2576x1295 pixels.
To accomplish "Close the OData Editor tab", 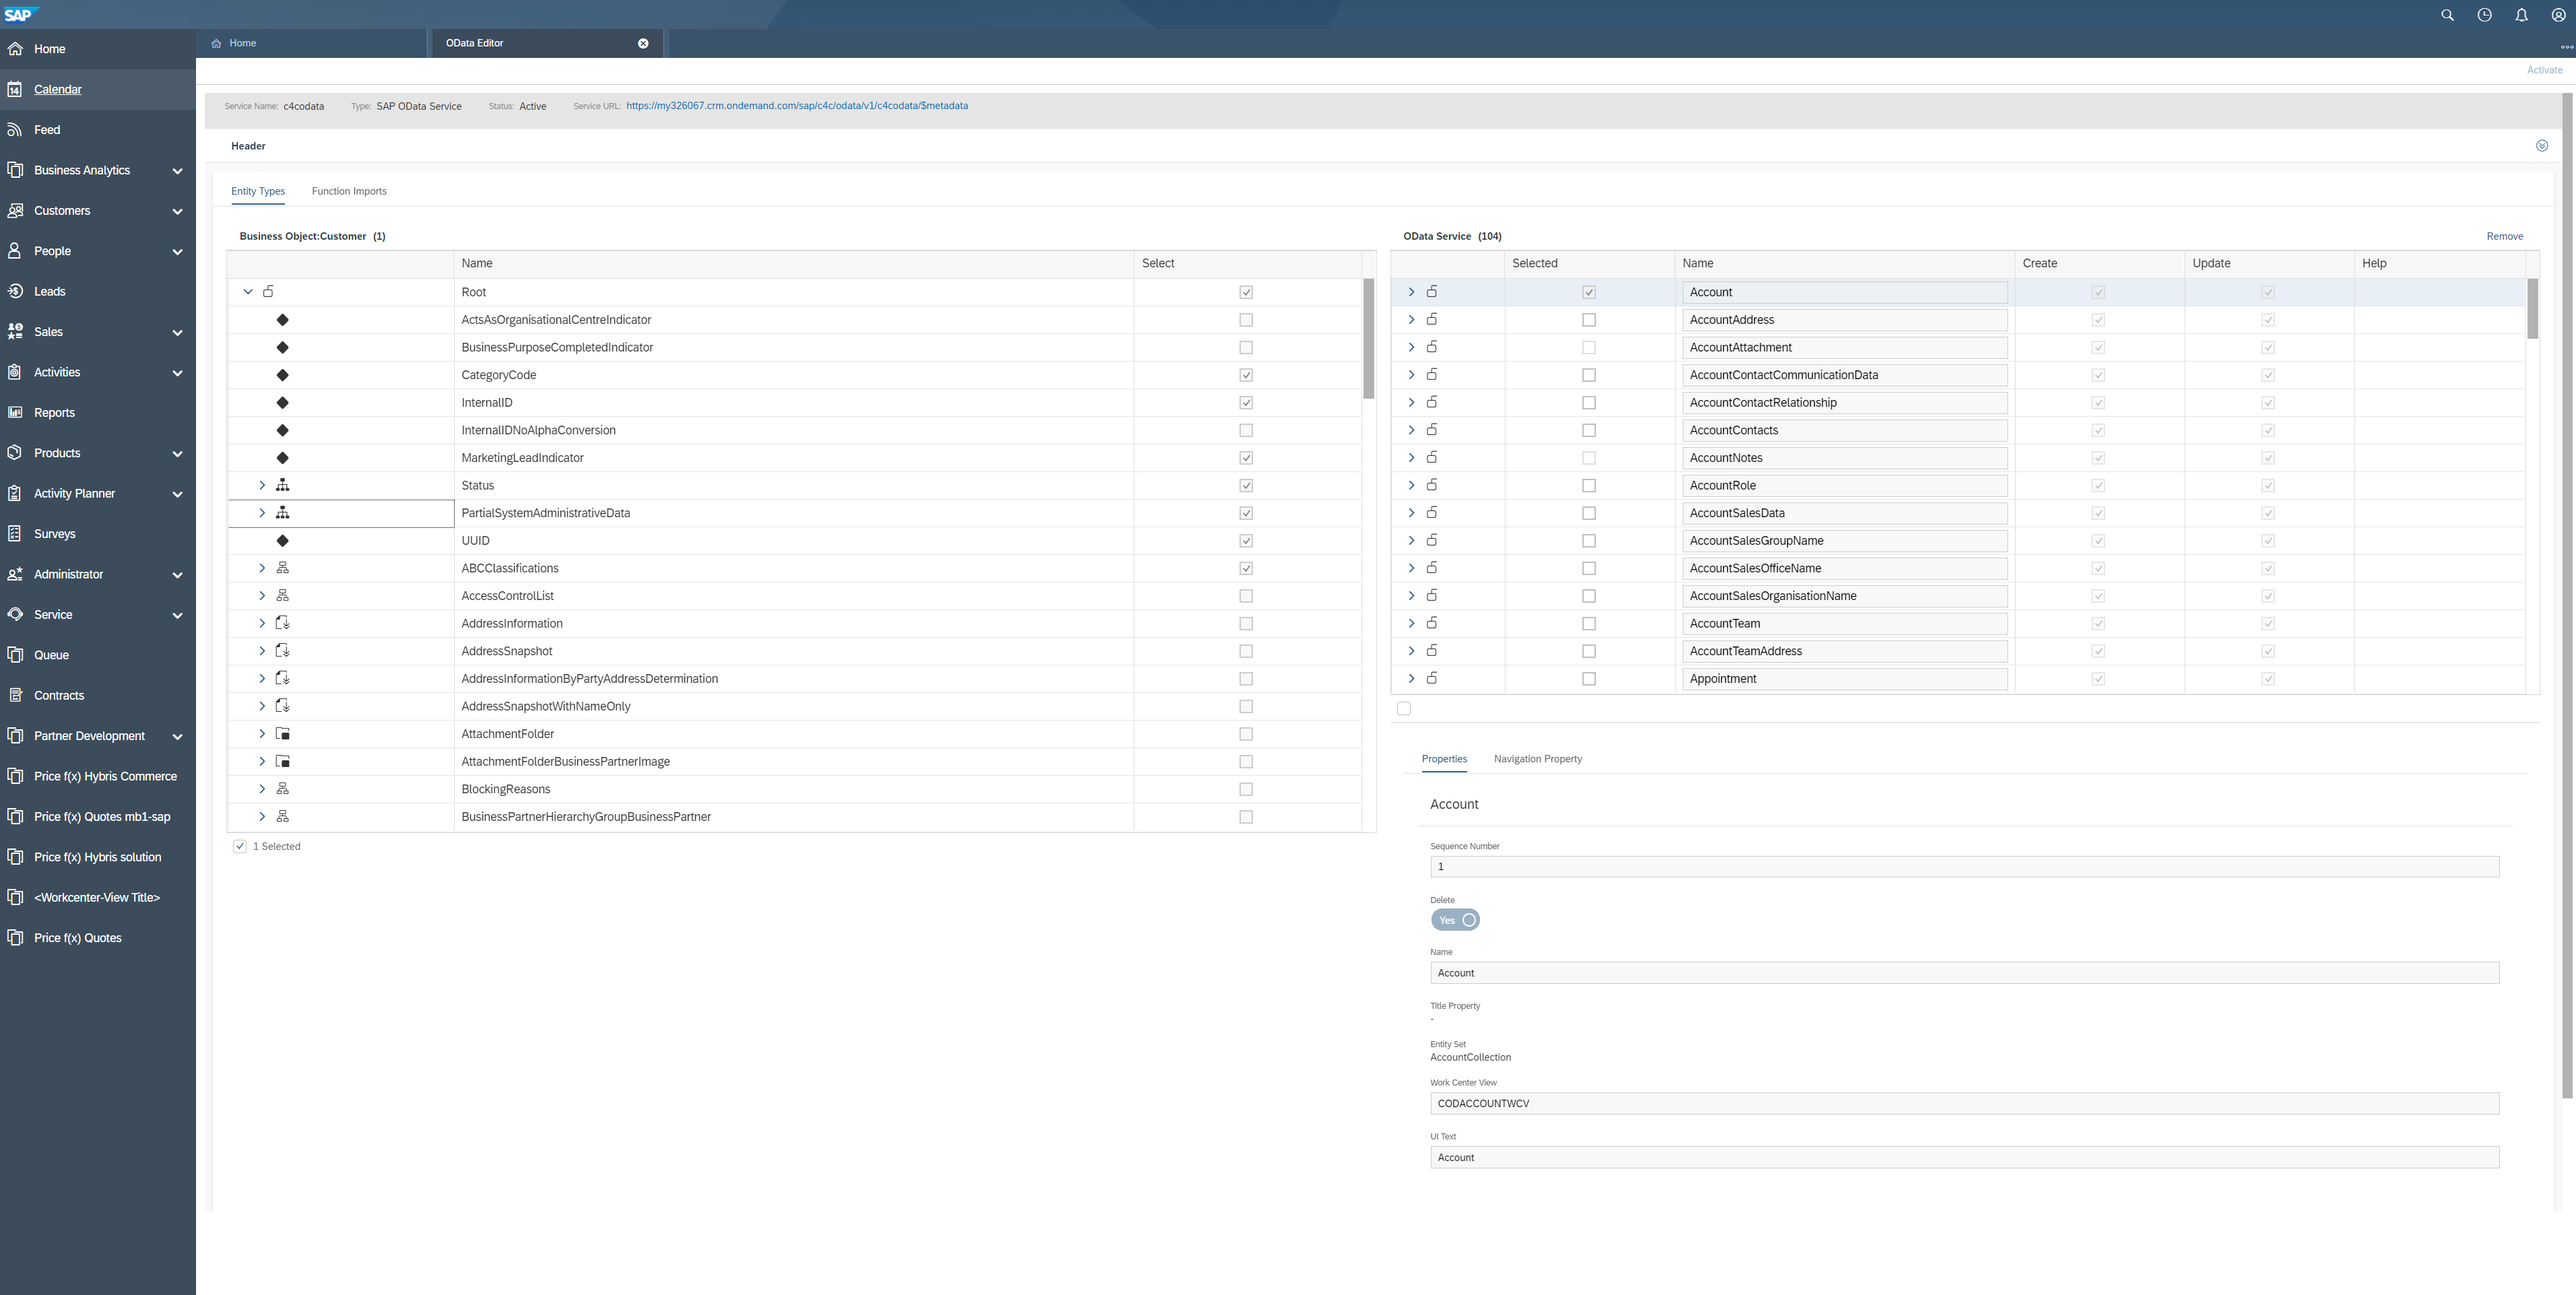I will [643, 43].
